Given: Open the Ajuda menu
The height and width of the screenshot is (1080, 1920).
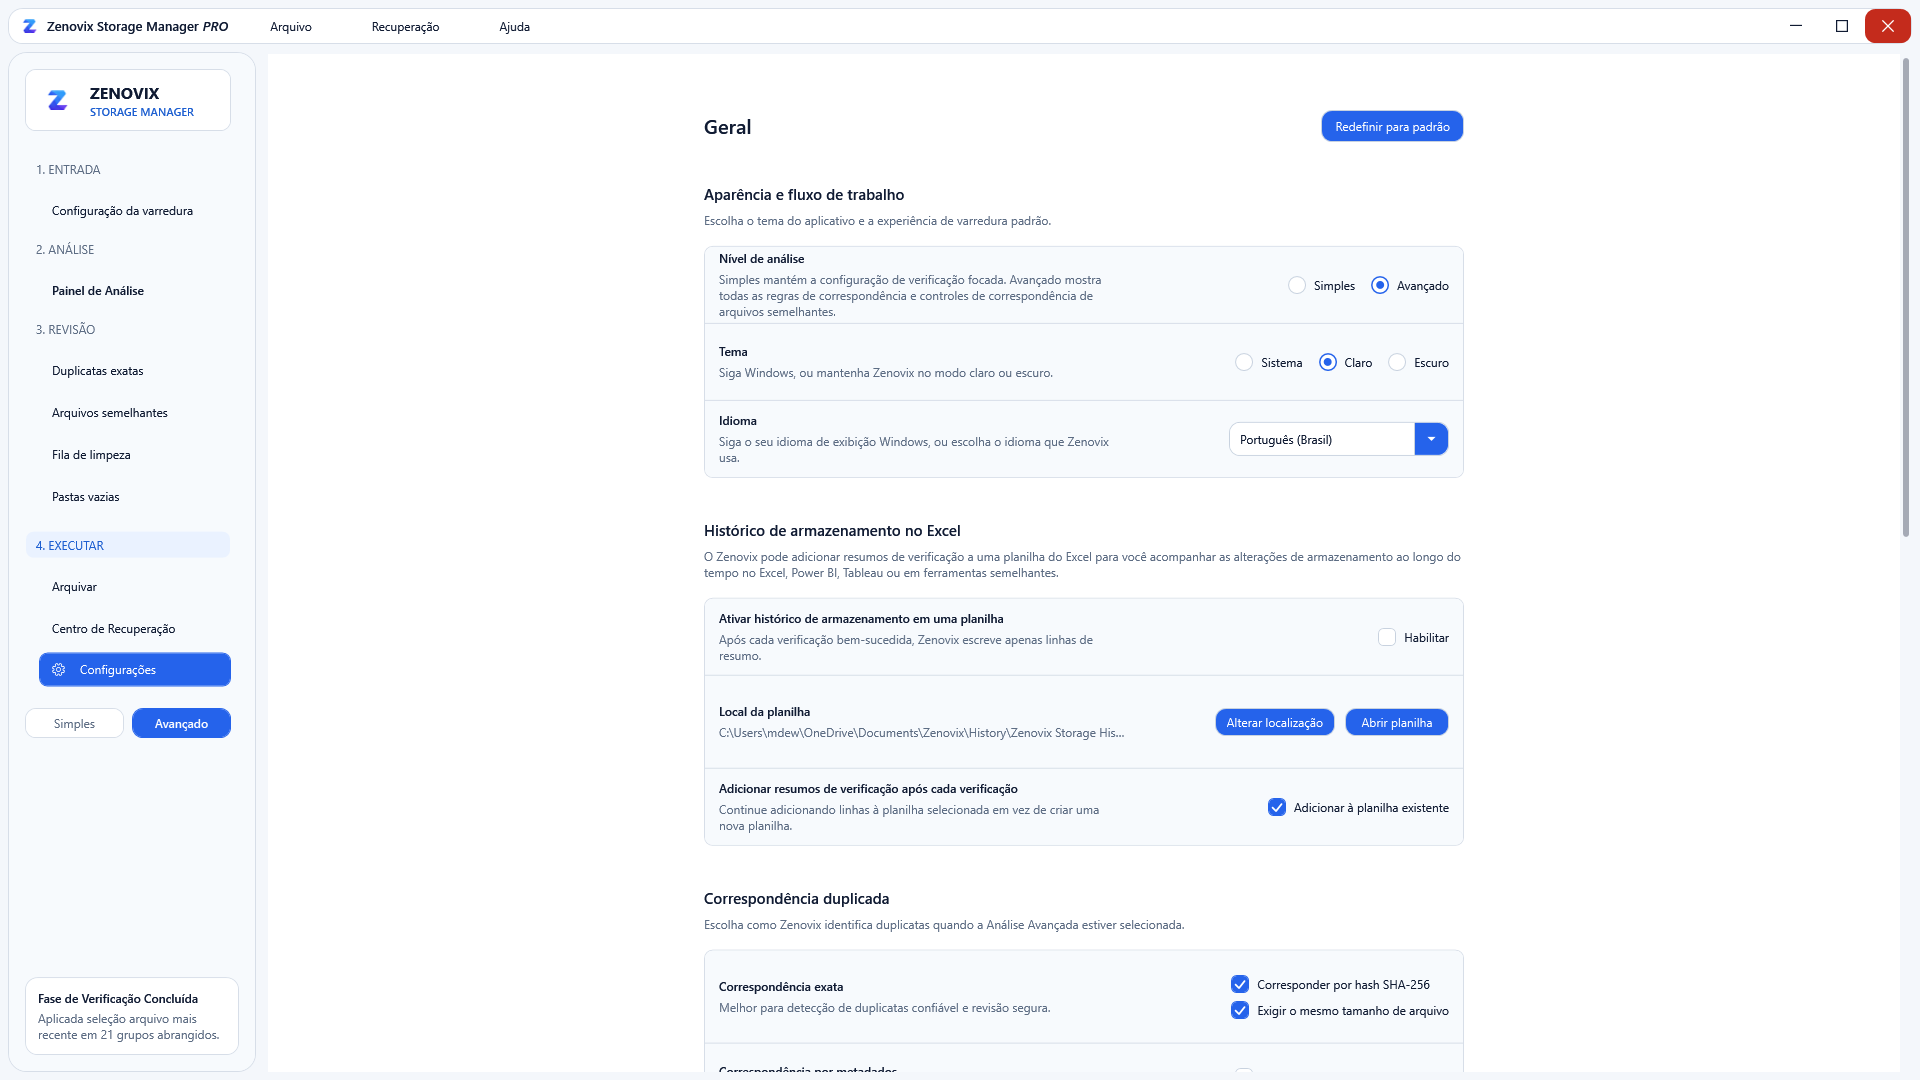Looking at the screenshot, I should click(x=514, y=27).
